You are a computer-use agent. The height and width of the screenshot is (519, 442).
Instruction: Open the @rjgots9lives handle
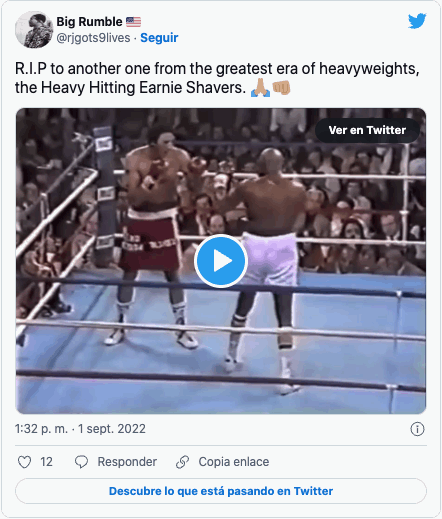[93, 38]
